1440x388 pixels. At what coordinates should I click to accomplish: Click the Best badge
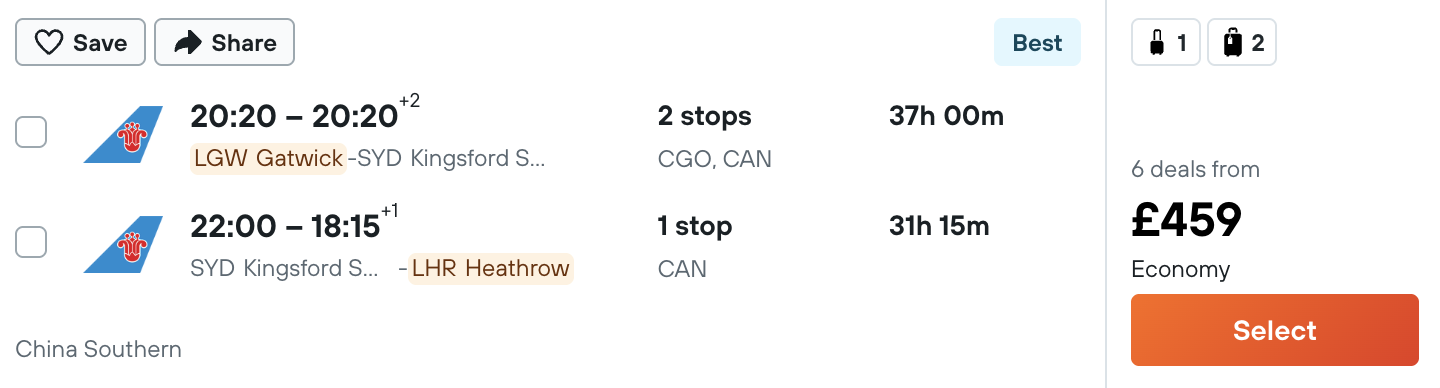pyautogui.click(x=1037, y=43)
